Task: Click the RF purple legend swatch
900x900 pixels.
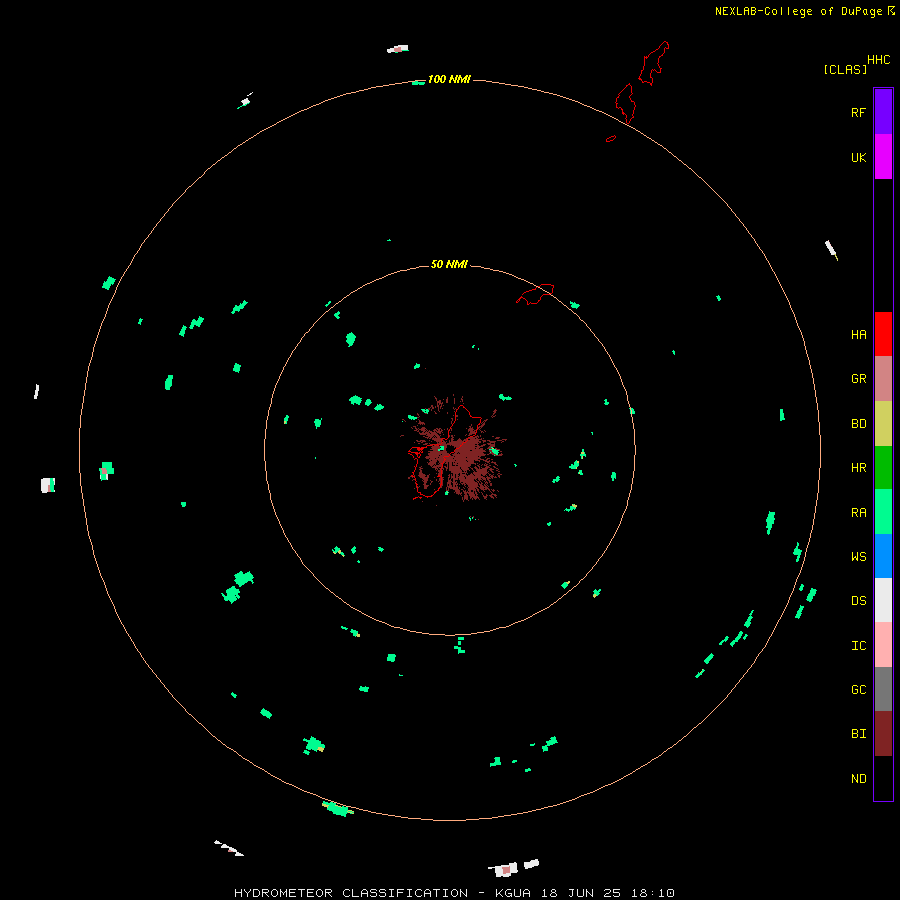Action: (x=883, y=112)
